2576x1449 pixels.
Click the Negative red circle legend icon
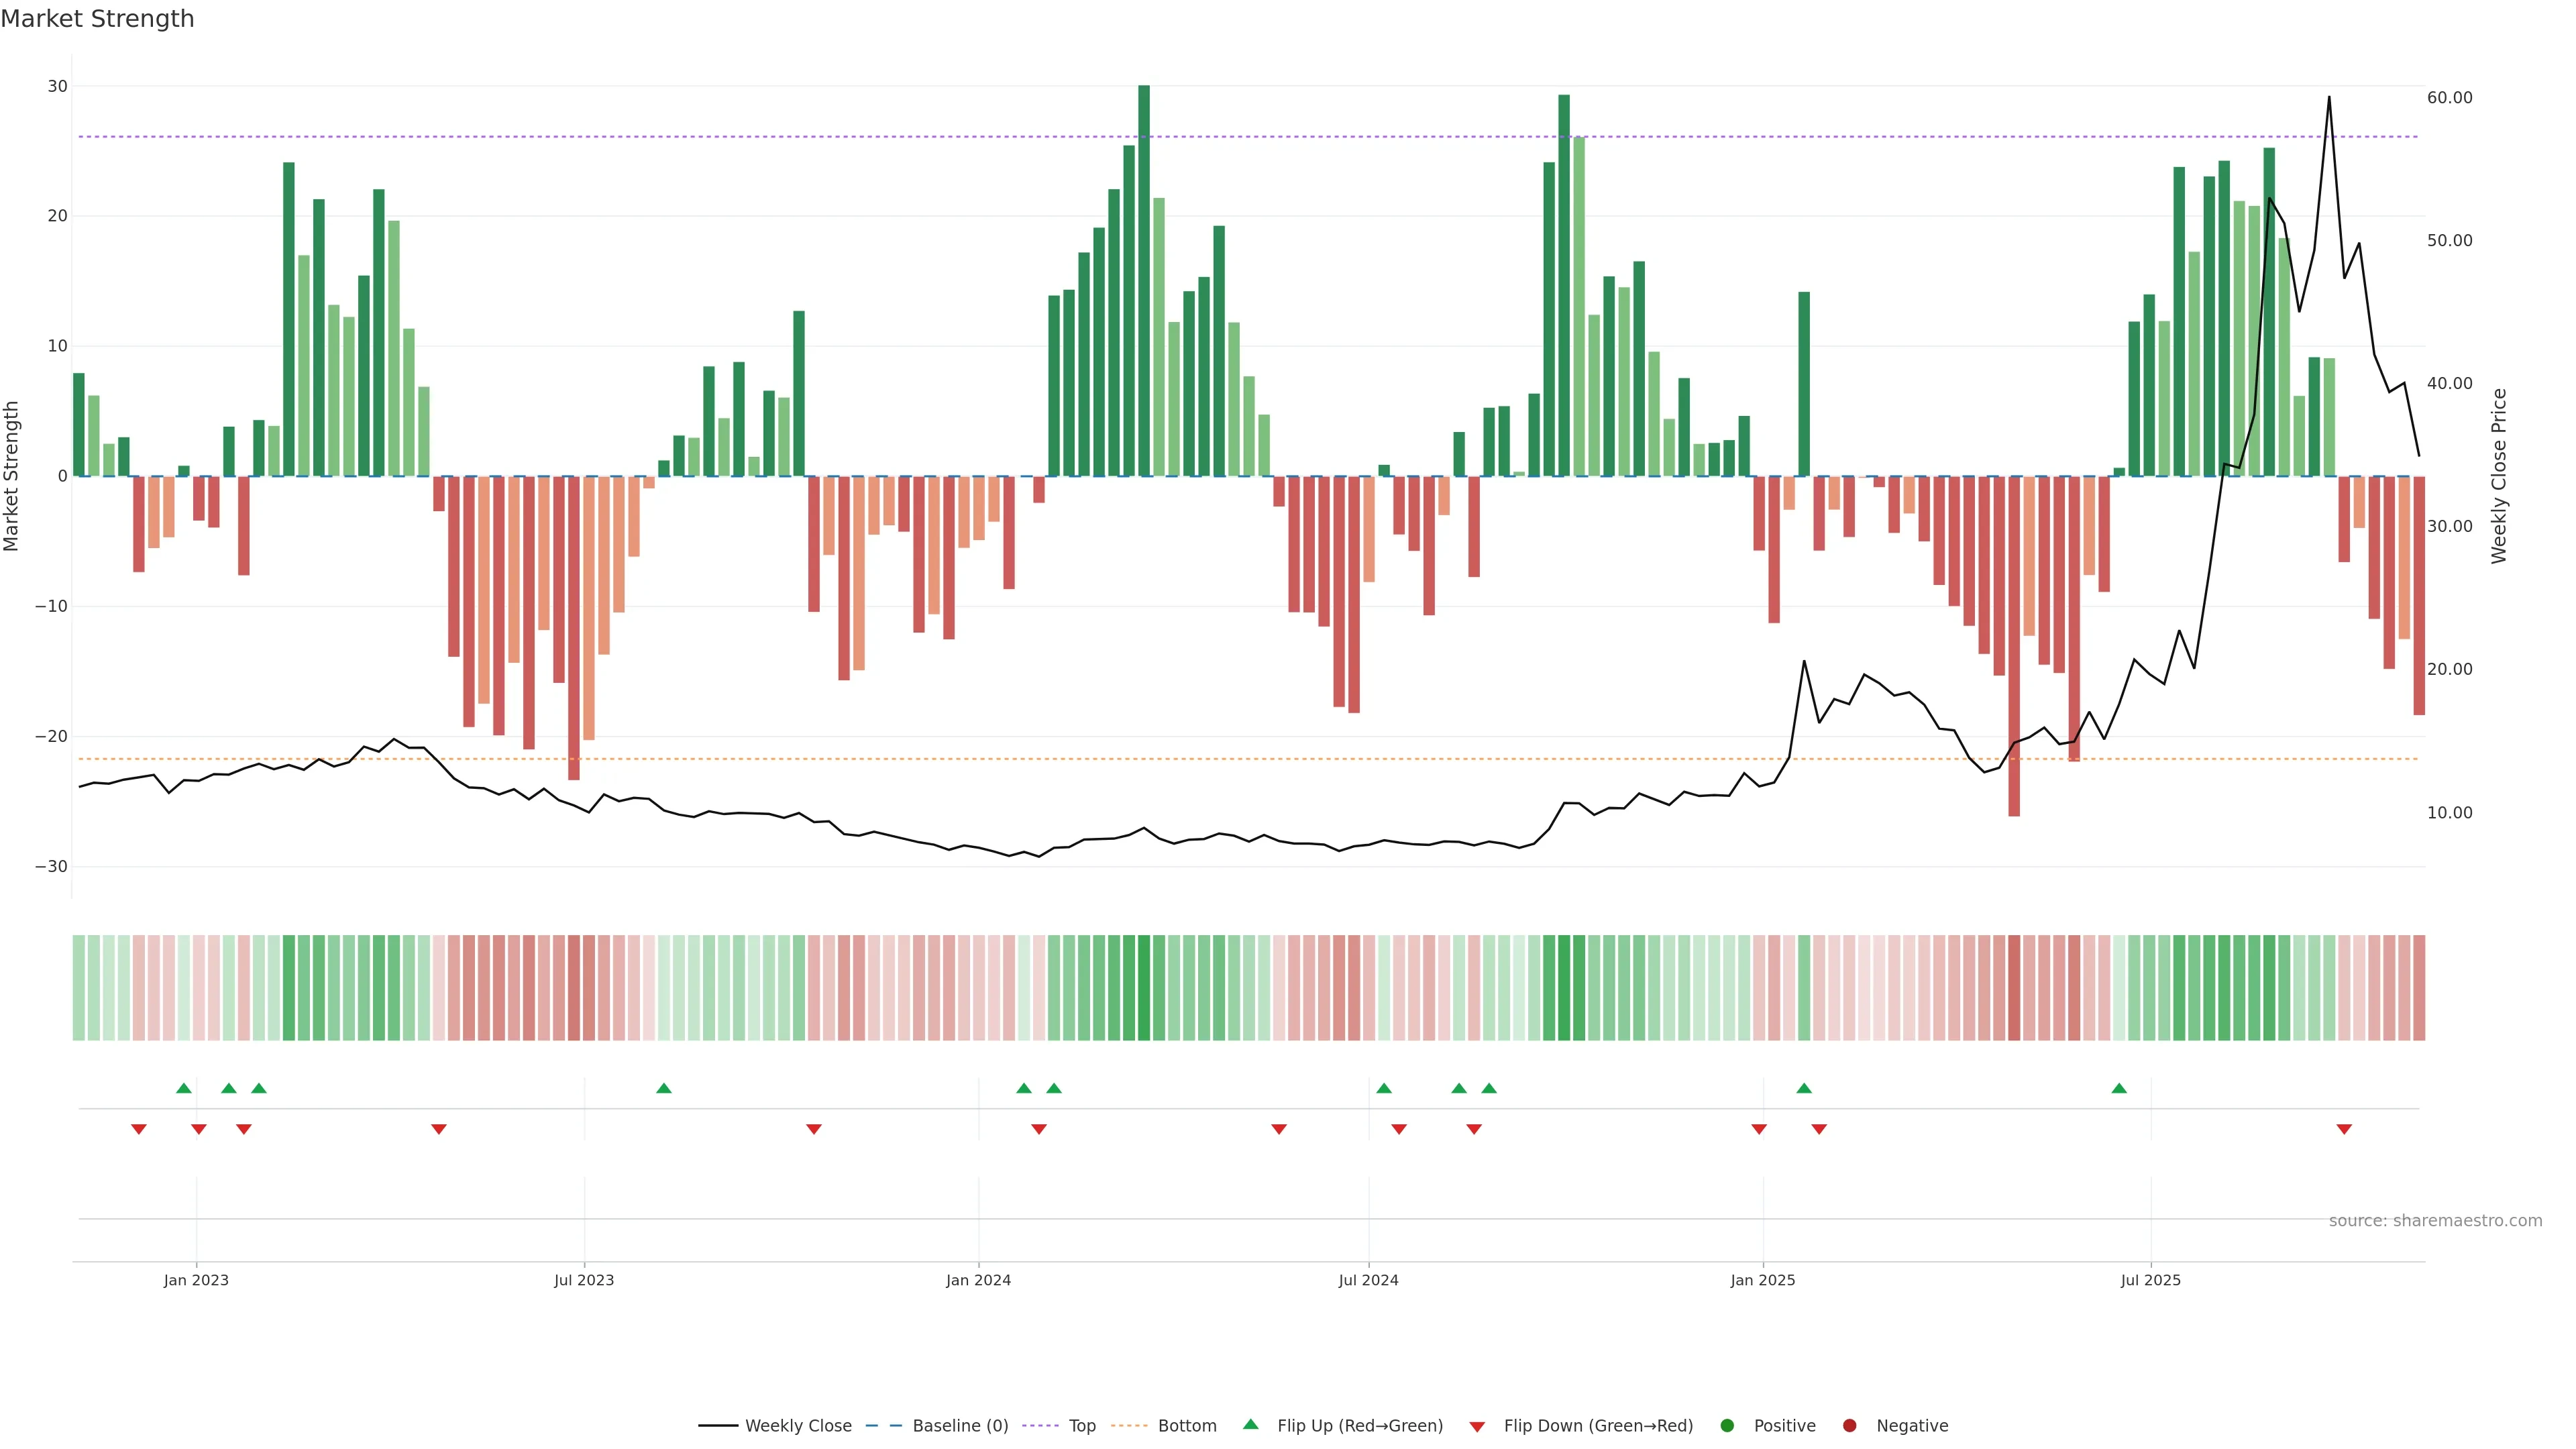coord(1849,1426)
